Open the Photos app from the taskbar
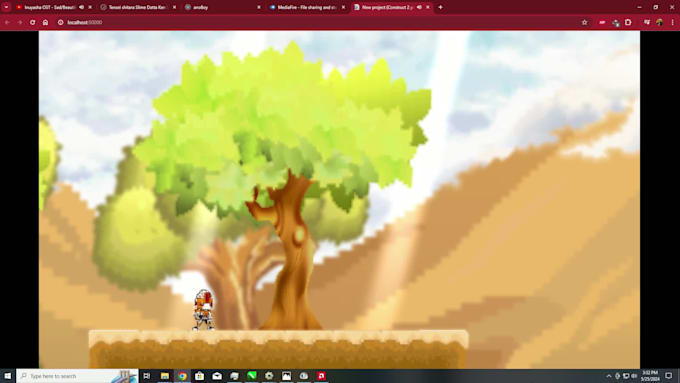The height and width of the screenshot is (383, 680). (286, 376)
